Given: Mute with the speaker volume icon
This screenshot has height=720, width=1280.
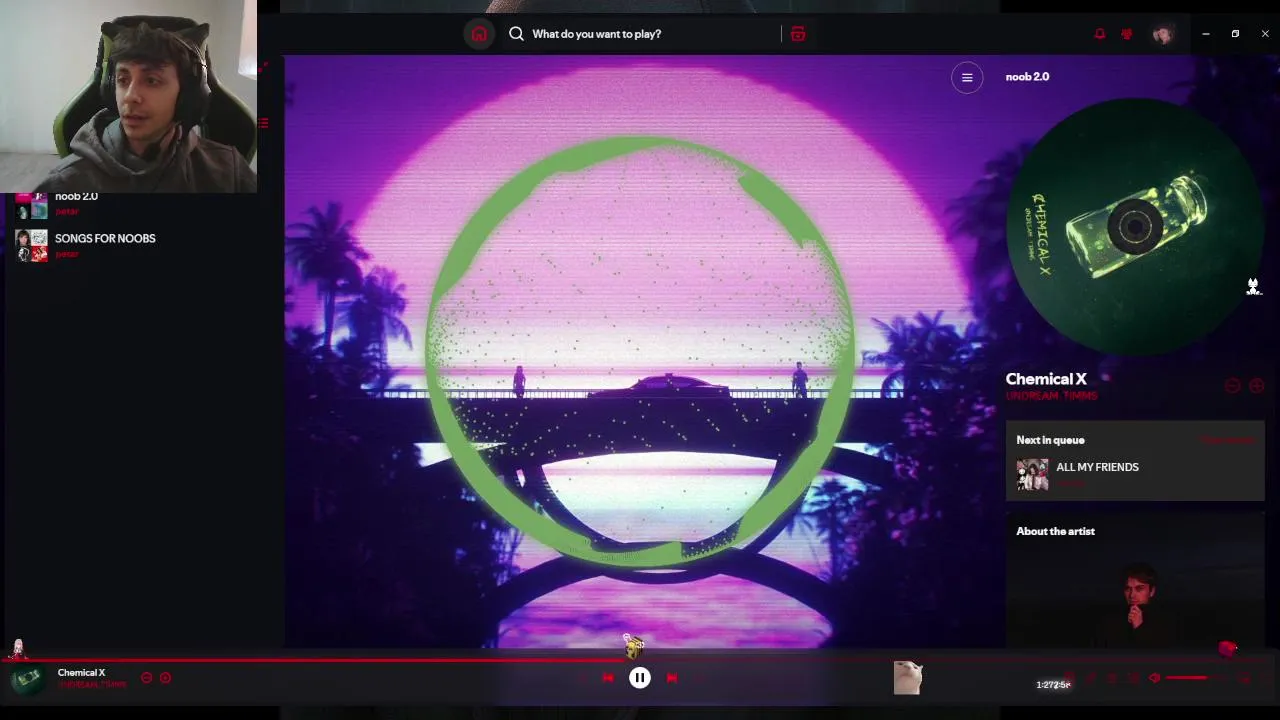Looking at the screenshot, I should coord(1154,678).
